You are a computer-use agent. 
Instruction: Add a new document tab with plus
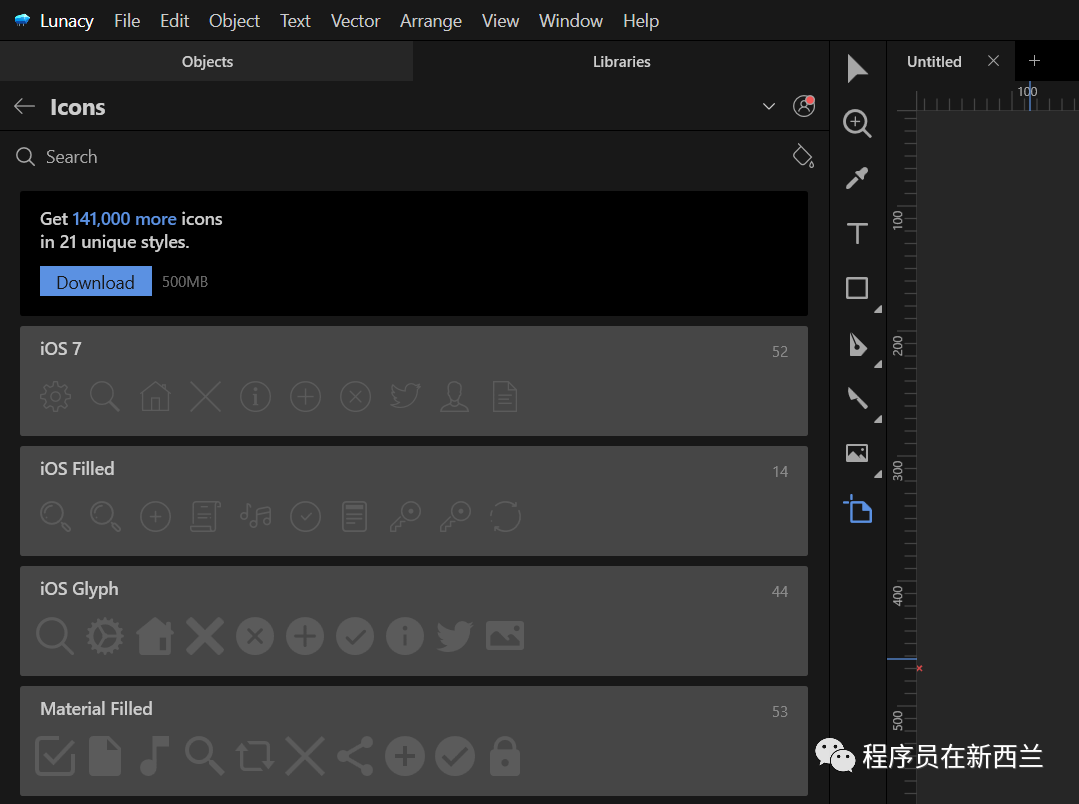(x=1035, y=61)
